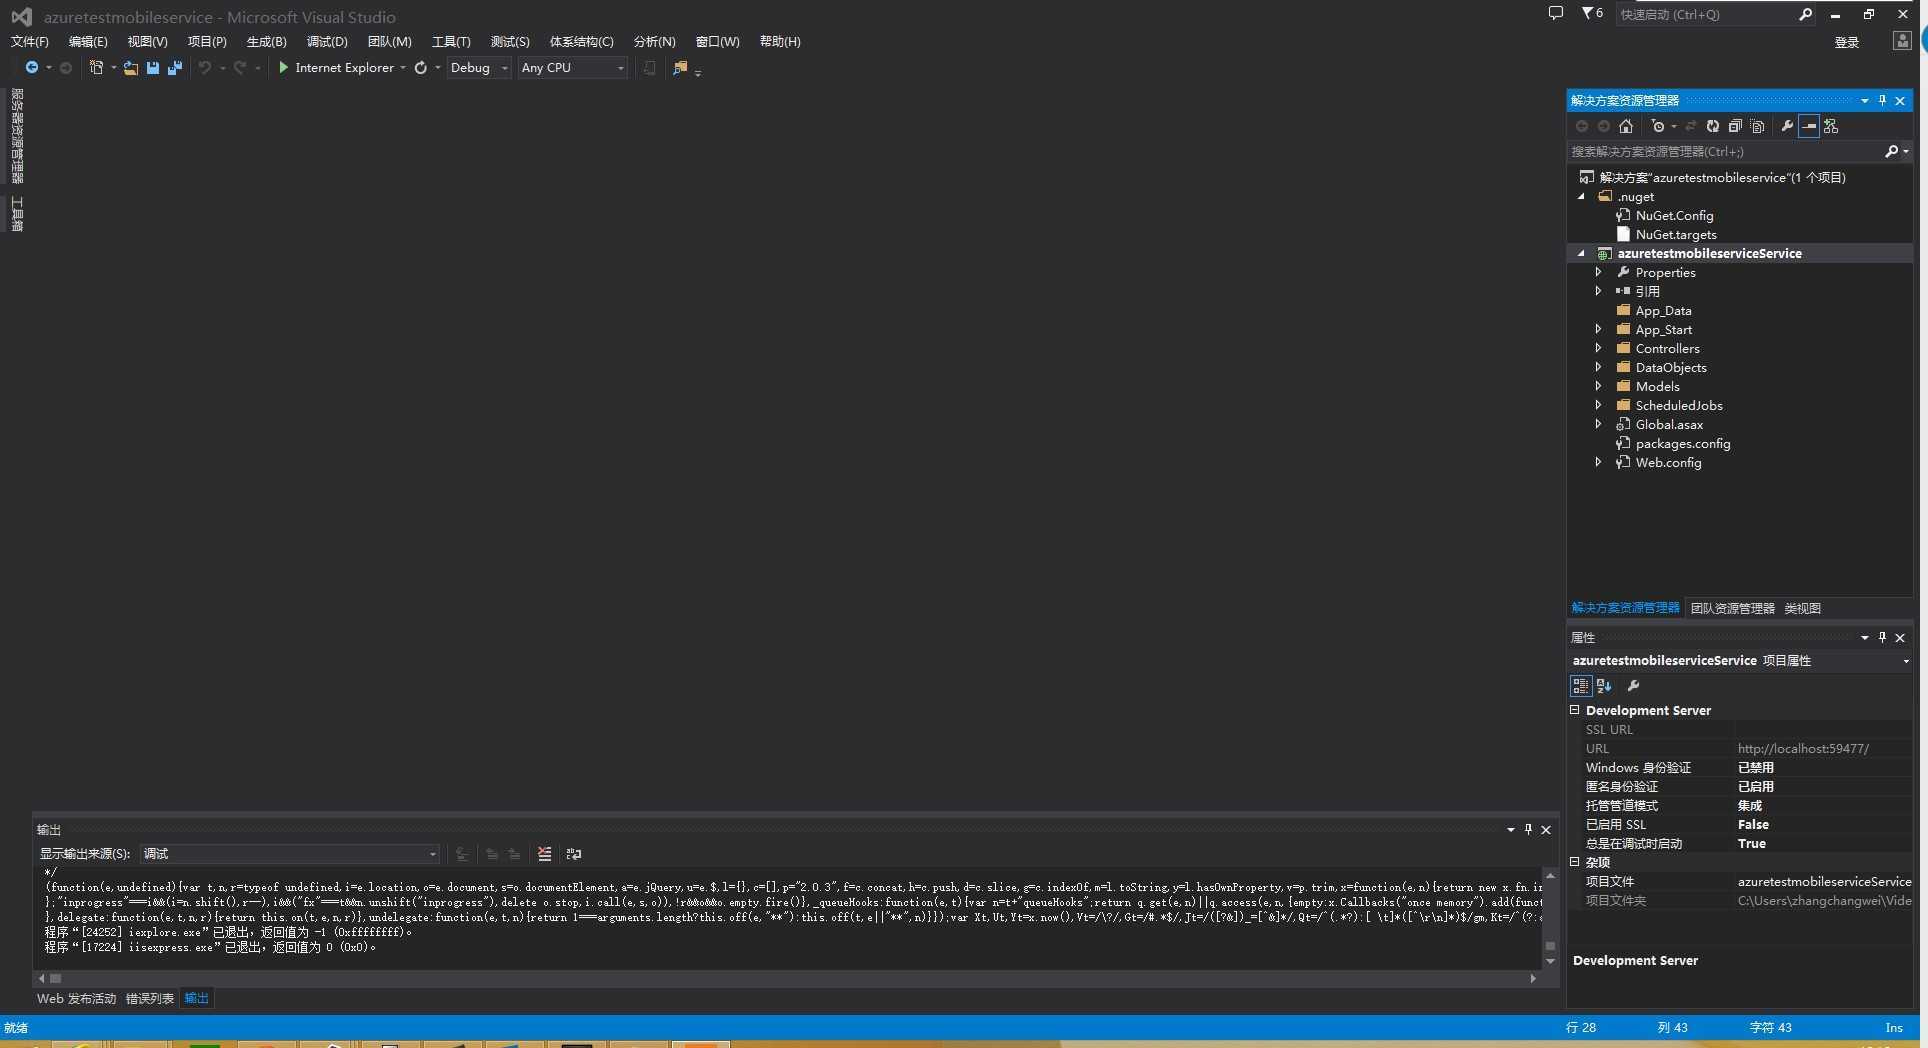Image resolution: width=1928 pixels, height=1048 pixels.
Task: Open notifications flag showing 6
Action: point(1592,13)
